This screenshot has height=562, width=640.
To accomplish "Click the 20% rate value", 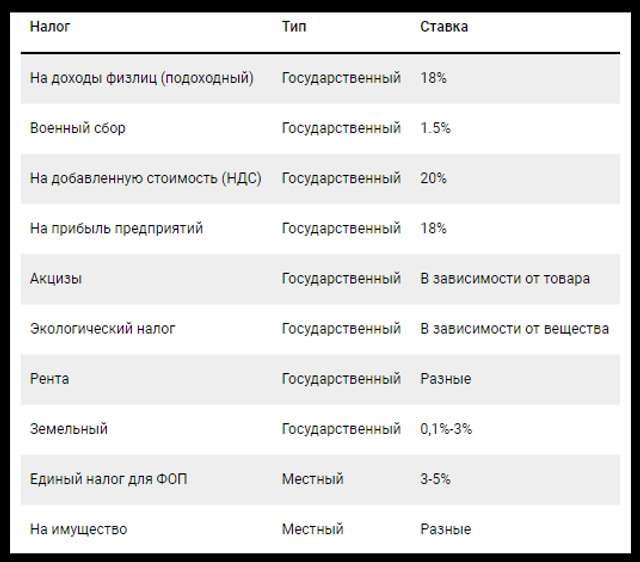I will (x=432, y=178).
